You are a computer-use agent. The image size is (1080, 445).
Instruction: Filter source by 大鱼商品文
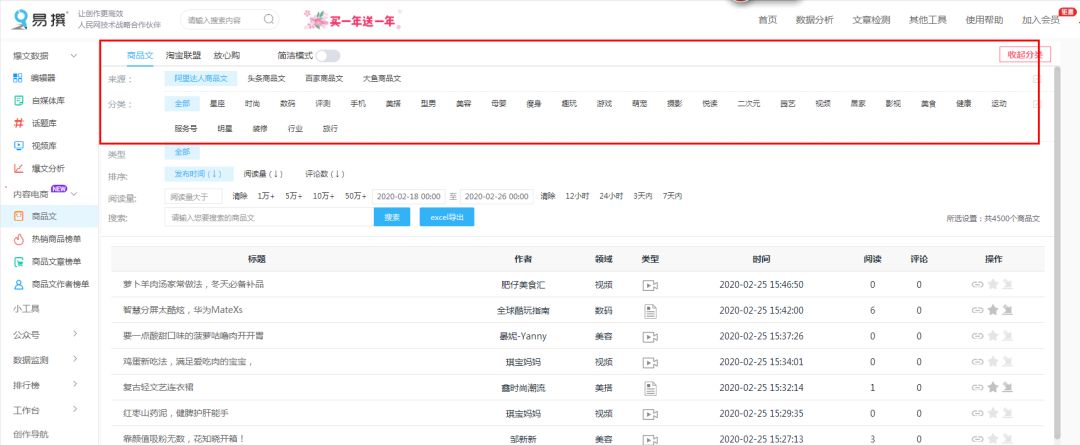click(x=382, y=79)
